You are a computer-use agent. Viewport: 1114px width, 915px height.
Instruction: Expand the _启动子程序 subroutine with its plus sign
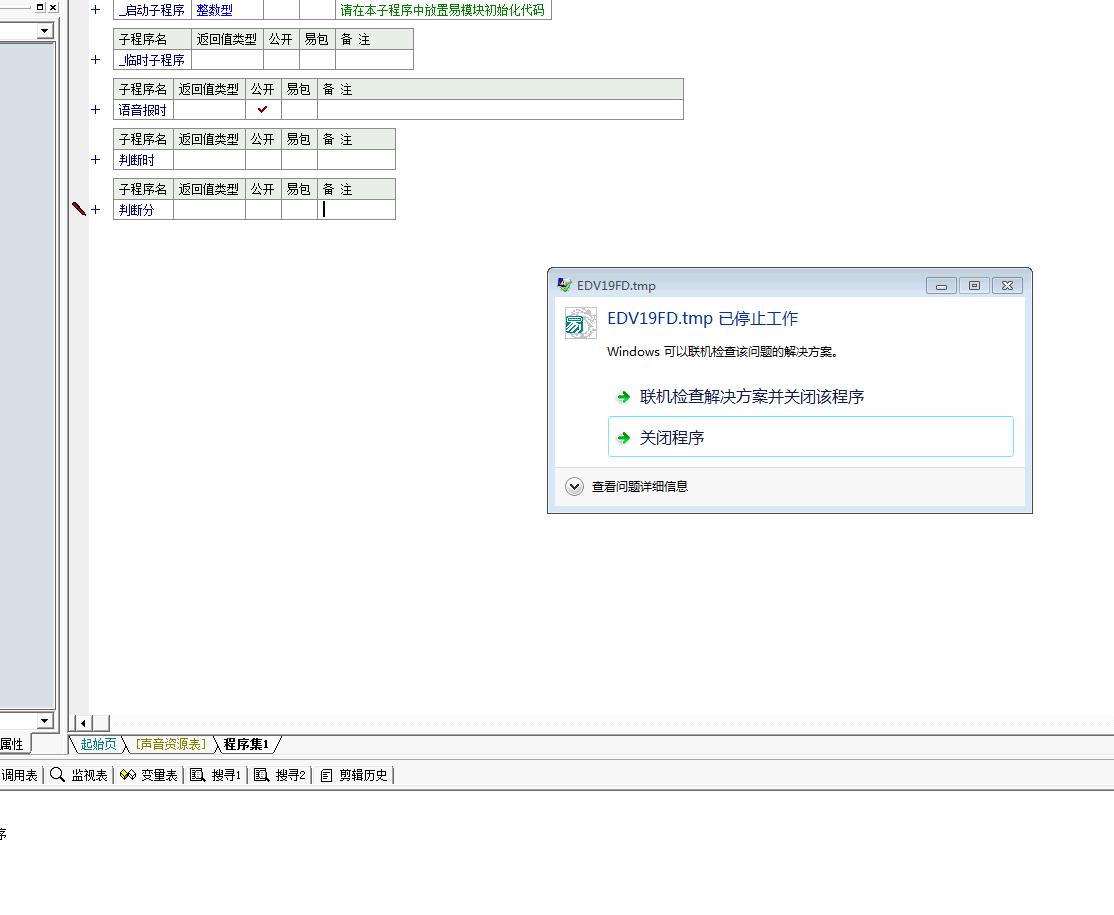(96, 10)
